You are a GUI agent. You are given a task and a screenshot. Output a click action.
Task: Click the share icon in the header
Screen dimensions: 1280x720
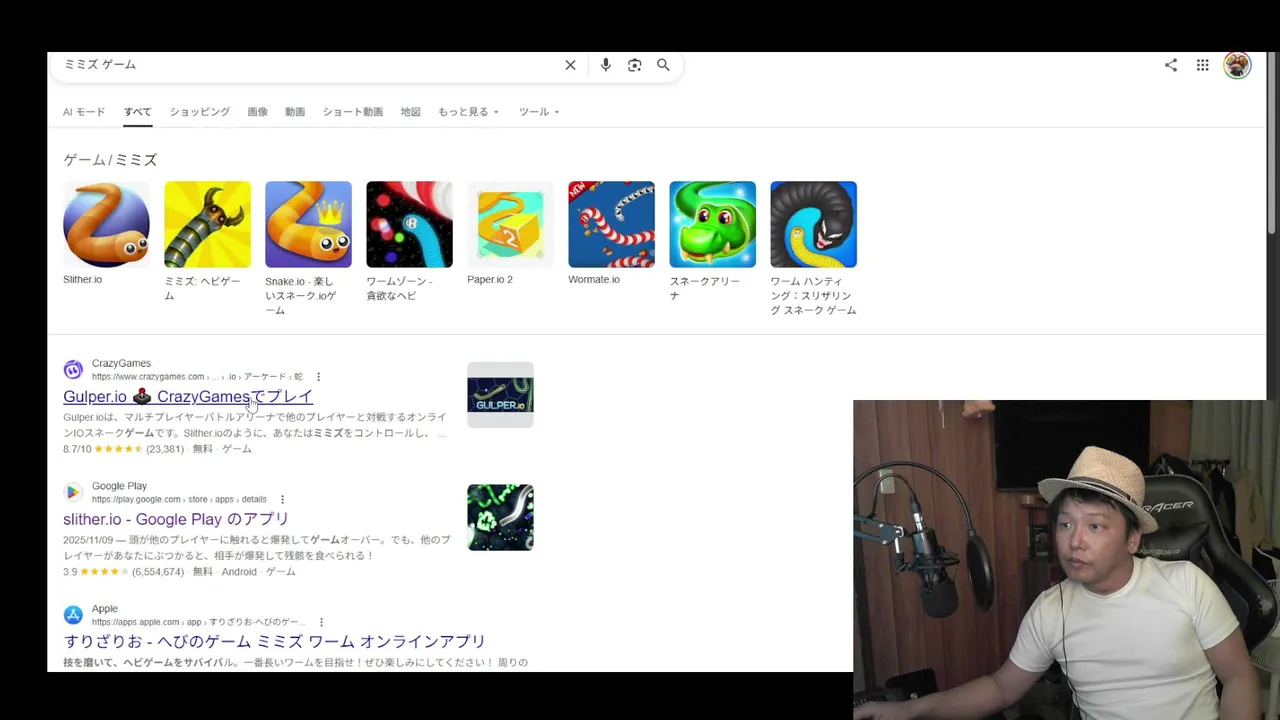[x=1171, y=65]
